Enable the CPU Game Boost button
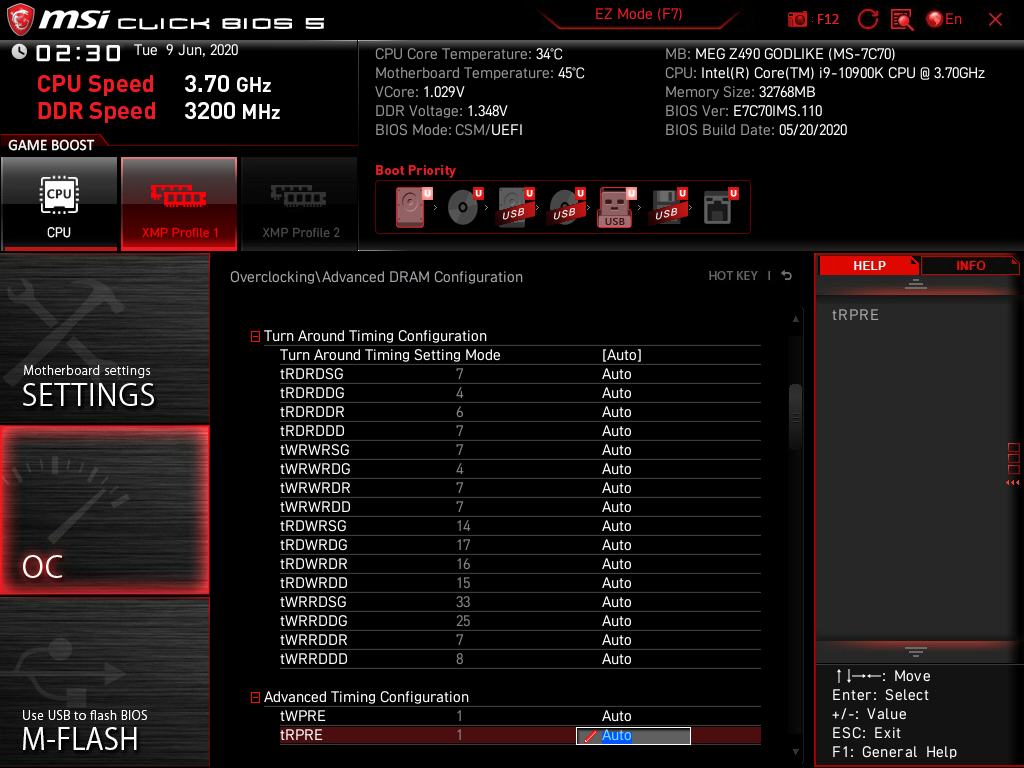This screenshot has width=1024, height=768. [59, 203]
